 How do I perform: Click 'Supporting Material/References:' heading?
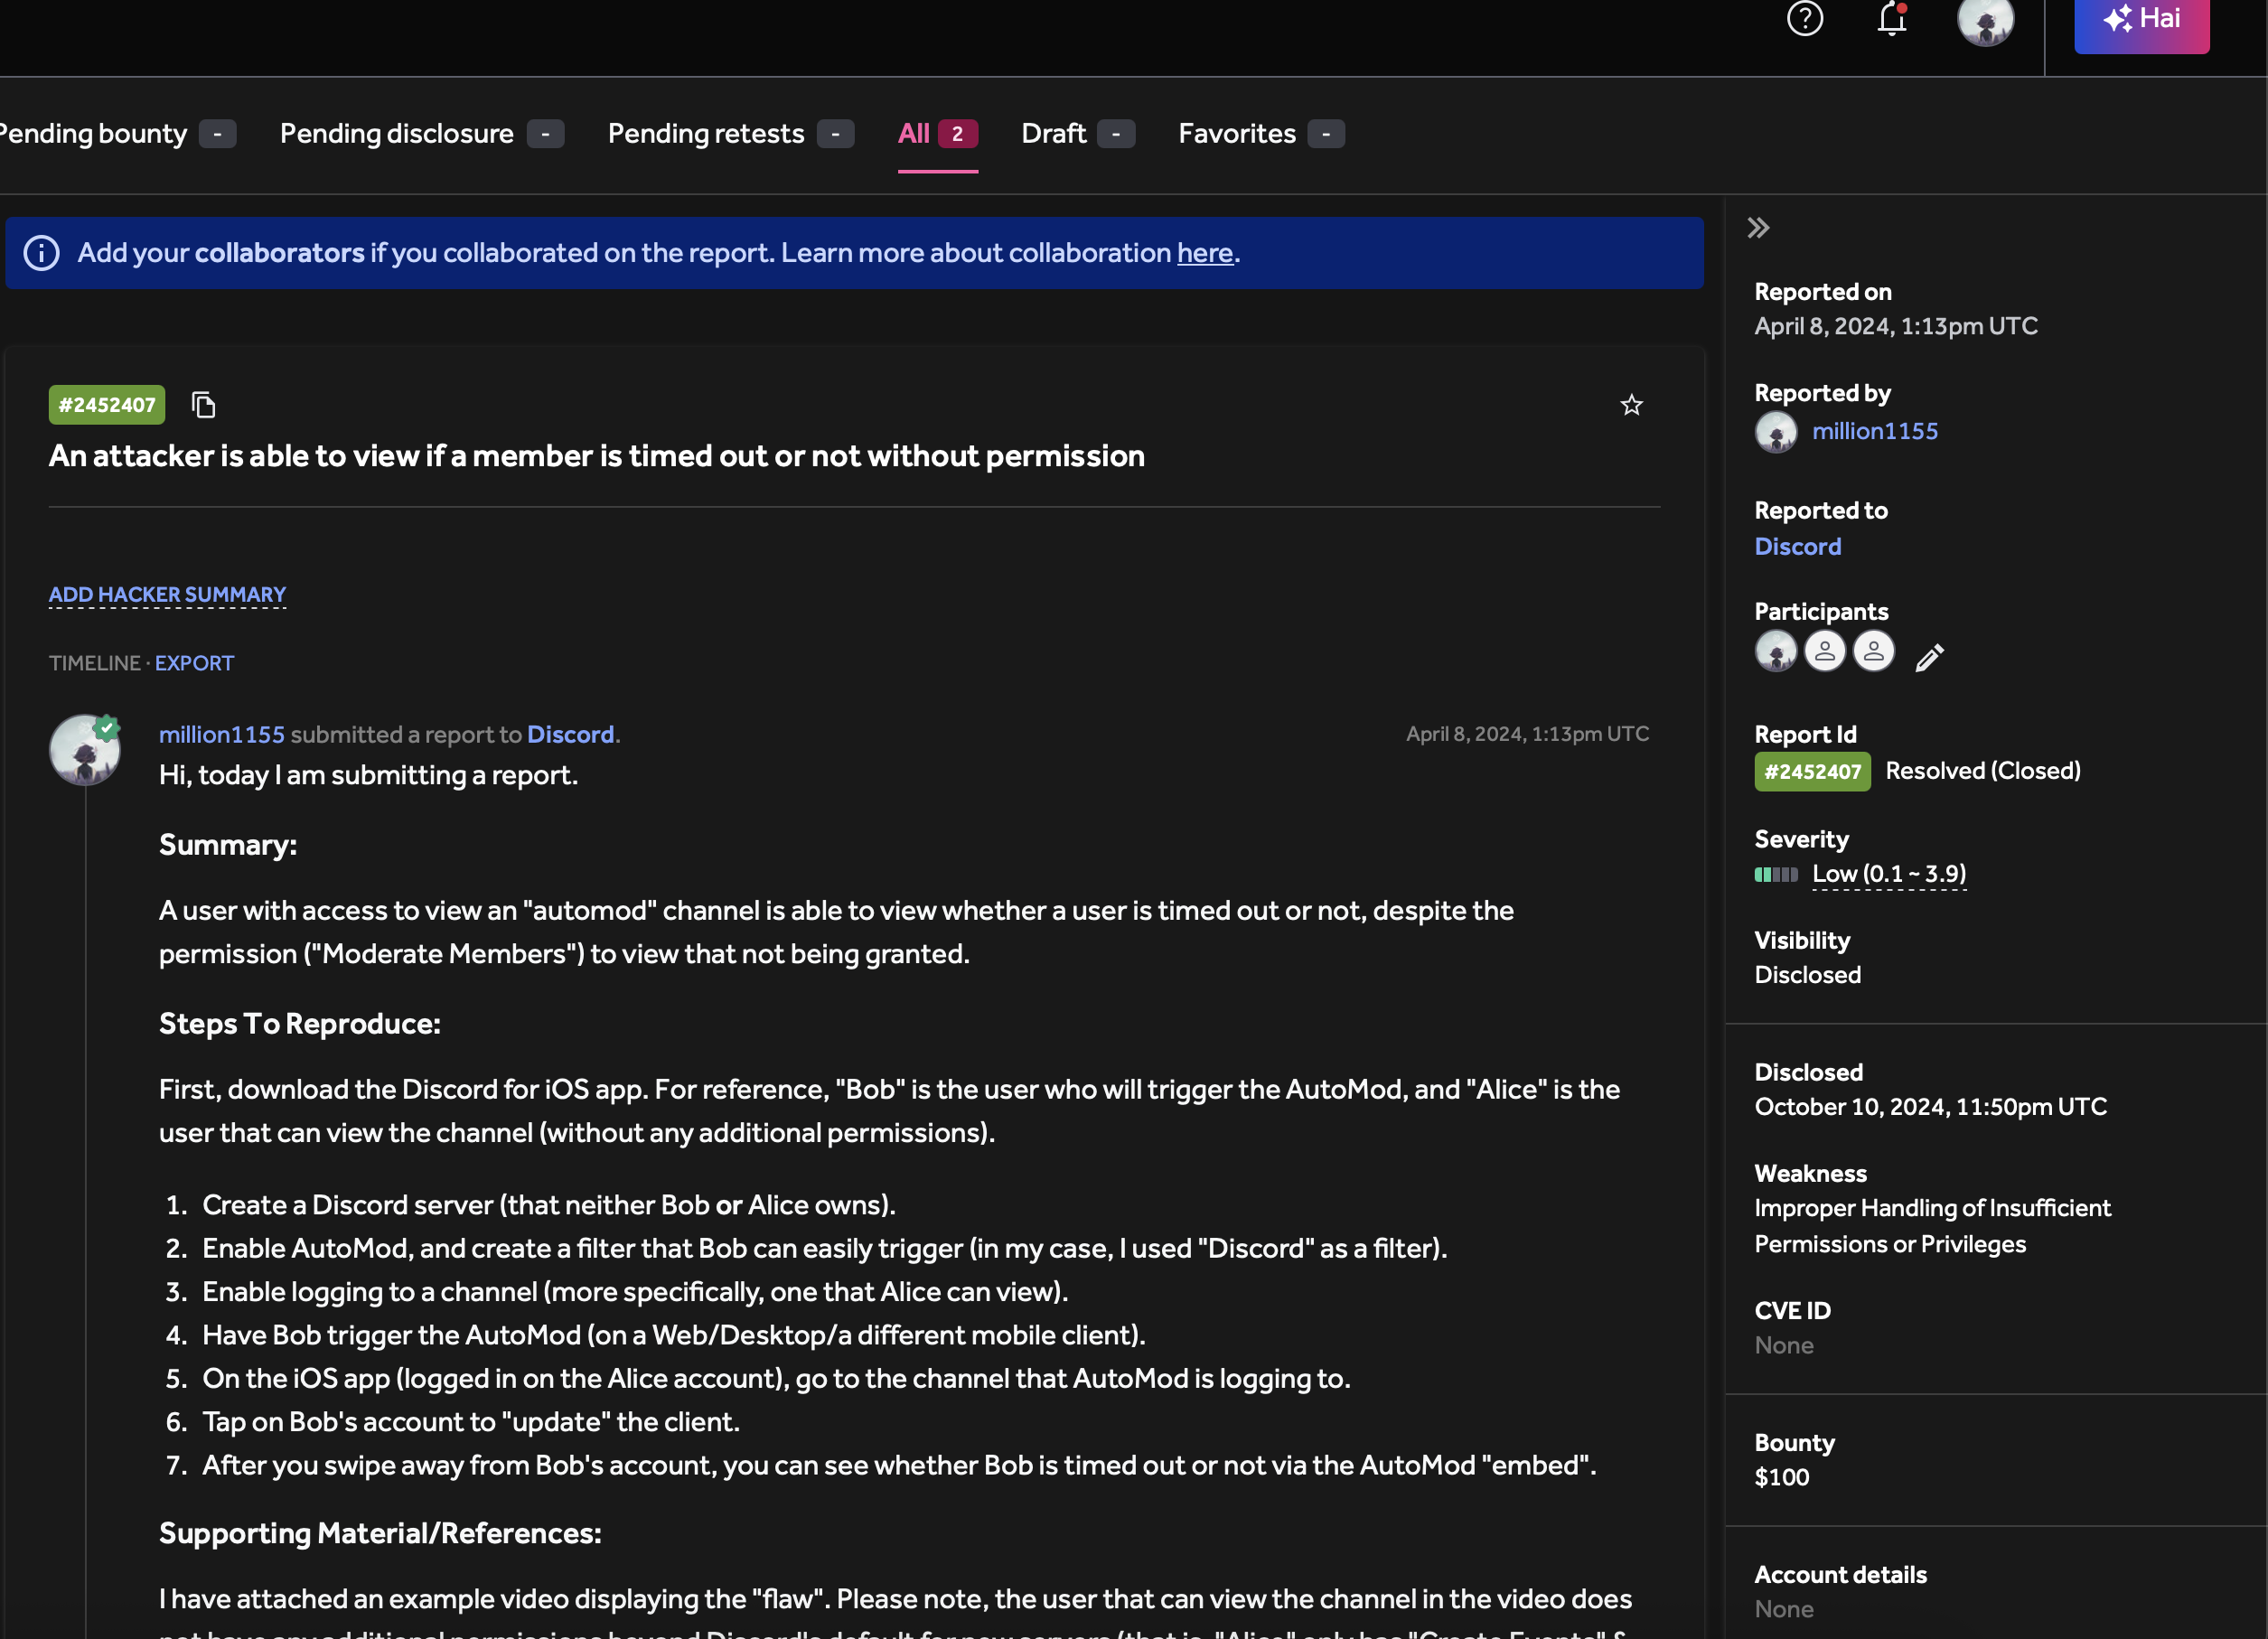click(x=380, y=1533)
